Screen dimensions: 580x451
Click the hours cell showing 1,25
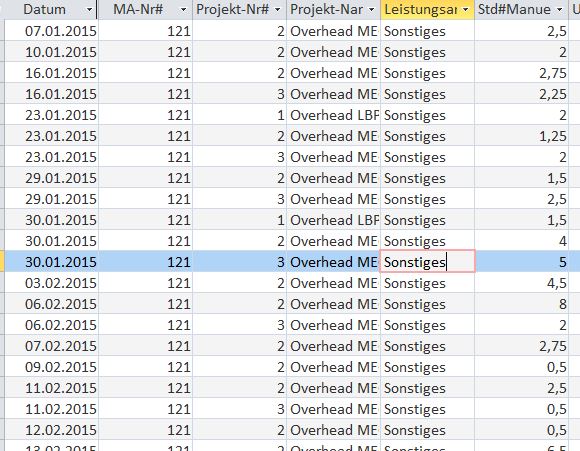coord(522,136)
